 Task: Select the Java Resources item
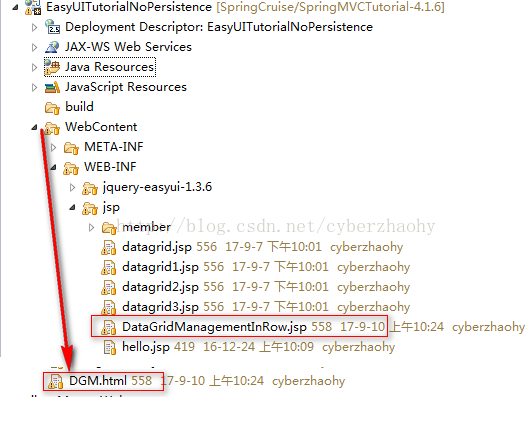[x=110, y=67]
